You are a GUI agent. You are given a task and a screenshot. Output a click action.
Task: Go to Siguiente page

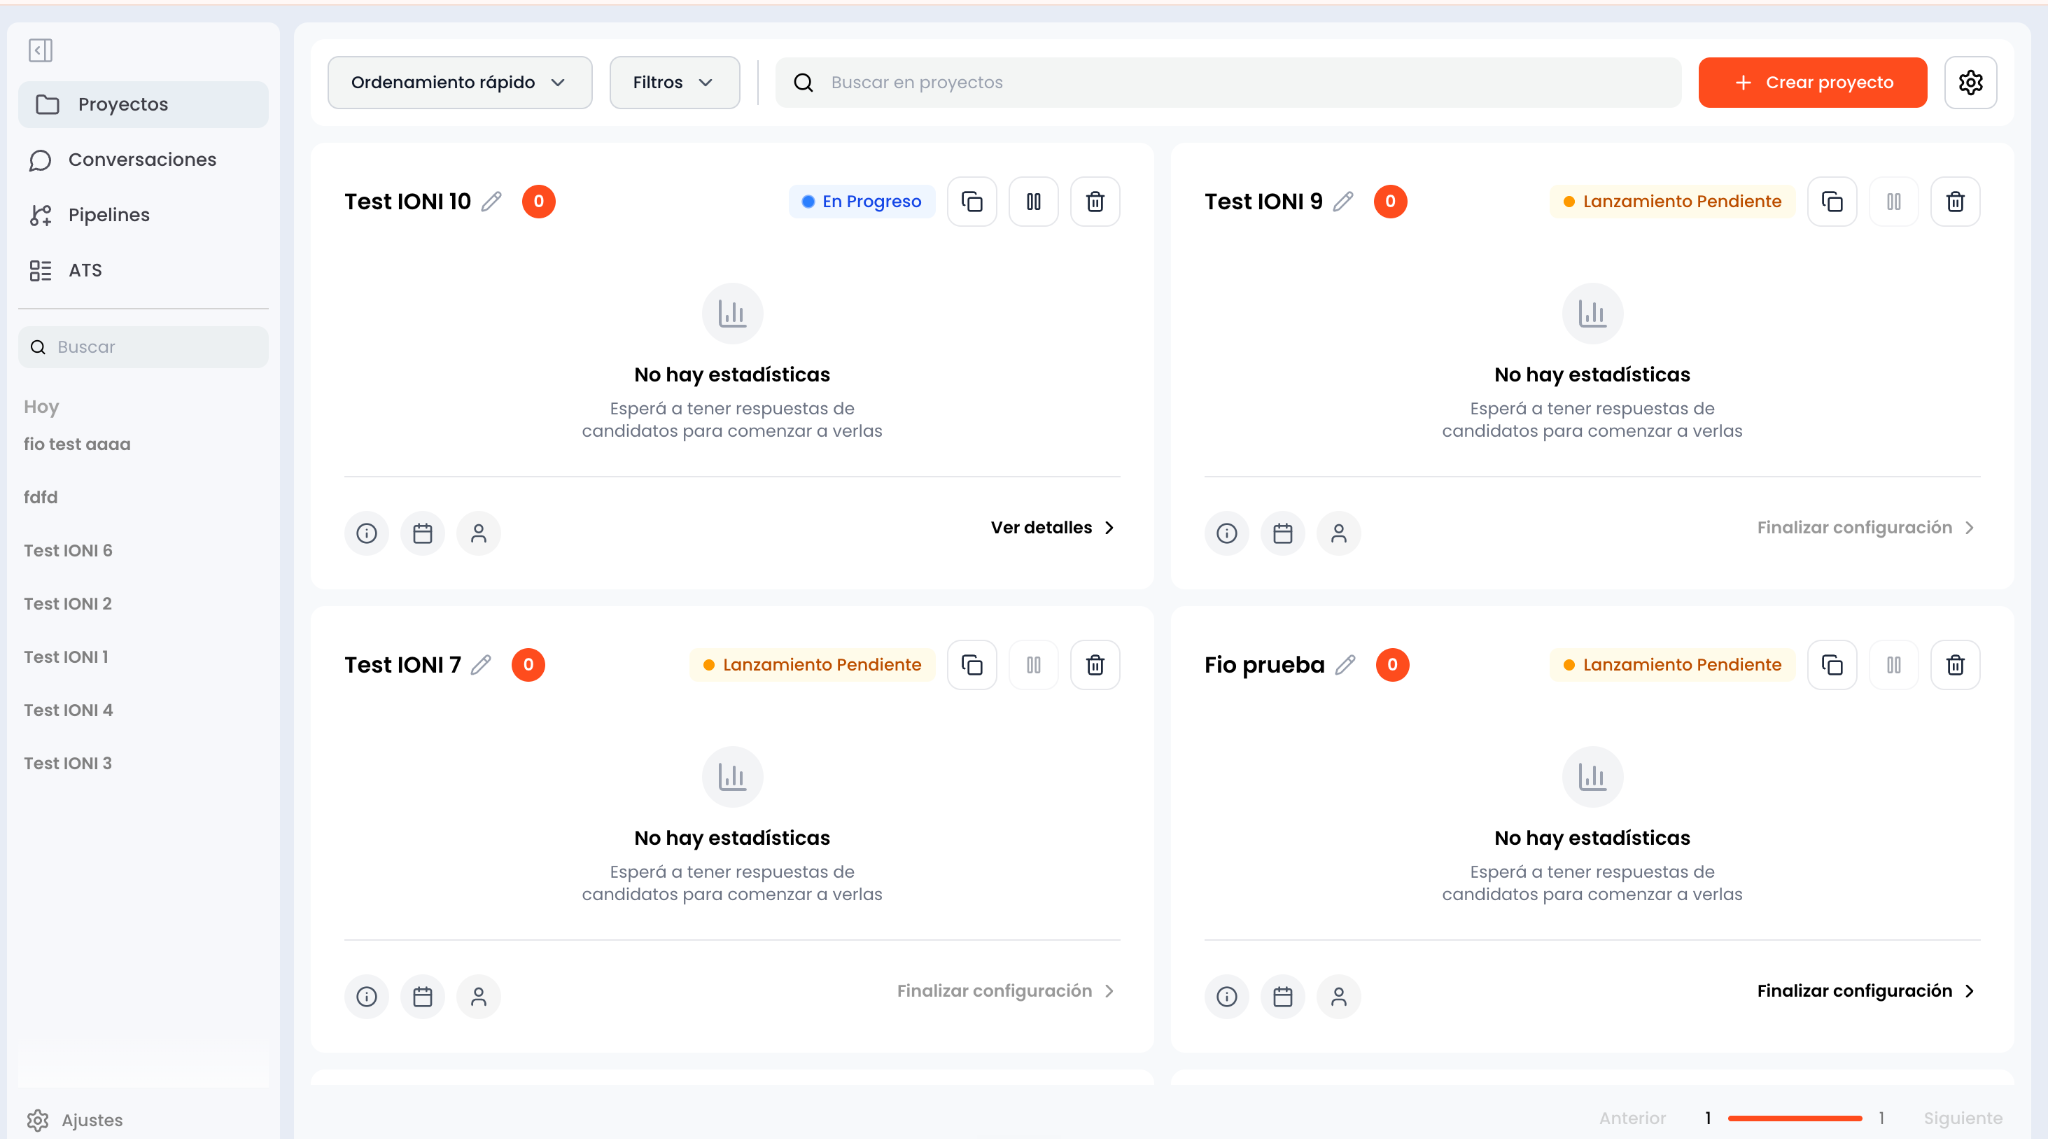click(x=1963, y=1118)
